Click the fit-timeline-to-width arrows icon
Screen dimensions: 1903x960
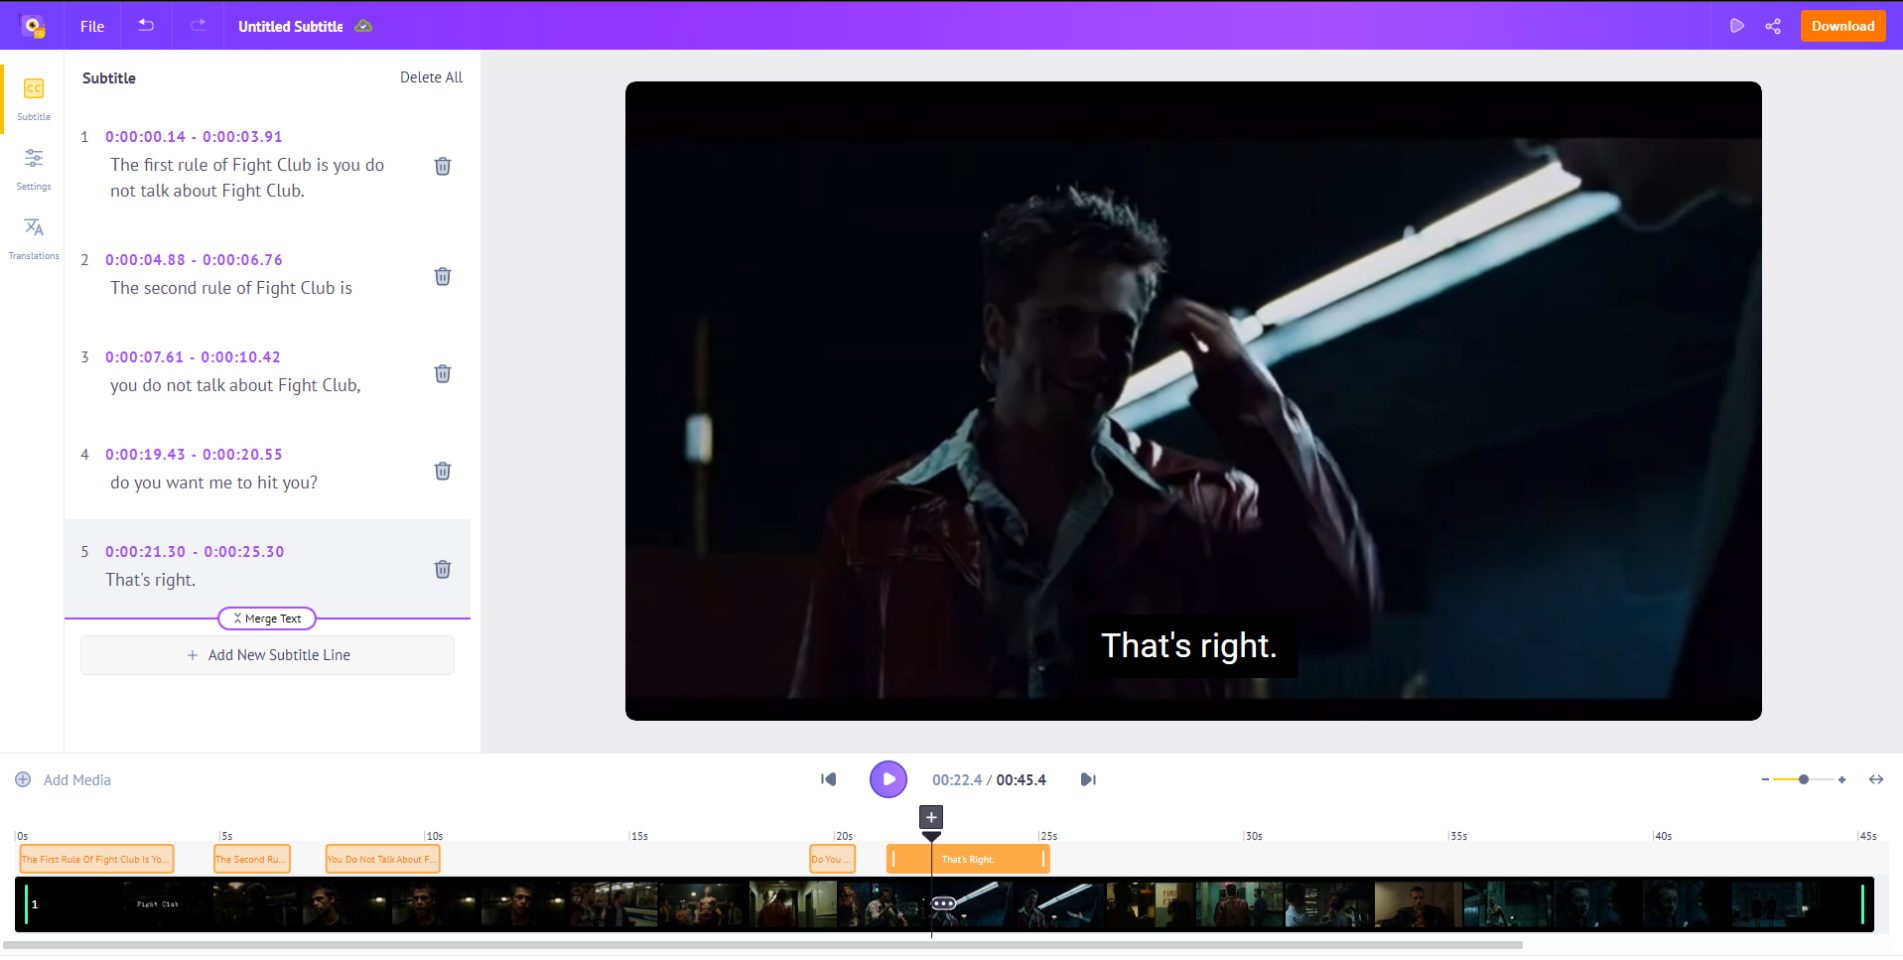point(1876,779)
